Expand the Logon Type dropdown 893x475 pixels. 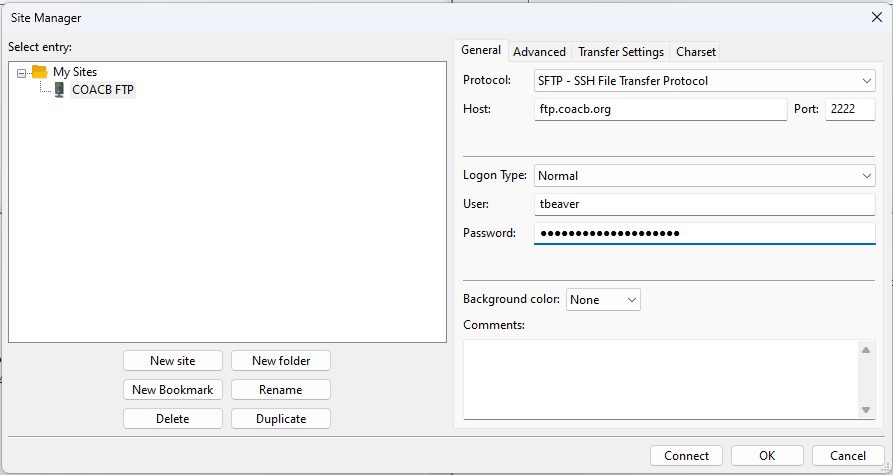tap(705, 176)
